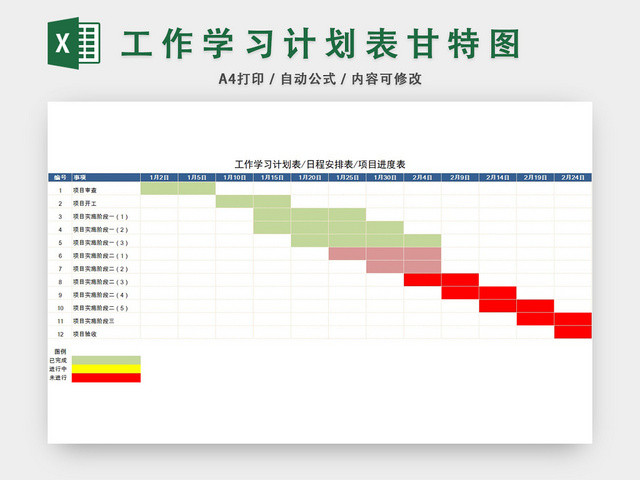Click the title 工作学习计划表甘特图
Viewport: 640px width, 480px height.
(320, 44)
